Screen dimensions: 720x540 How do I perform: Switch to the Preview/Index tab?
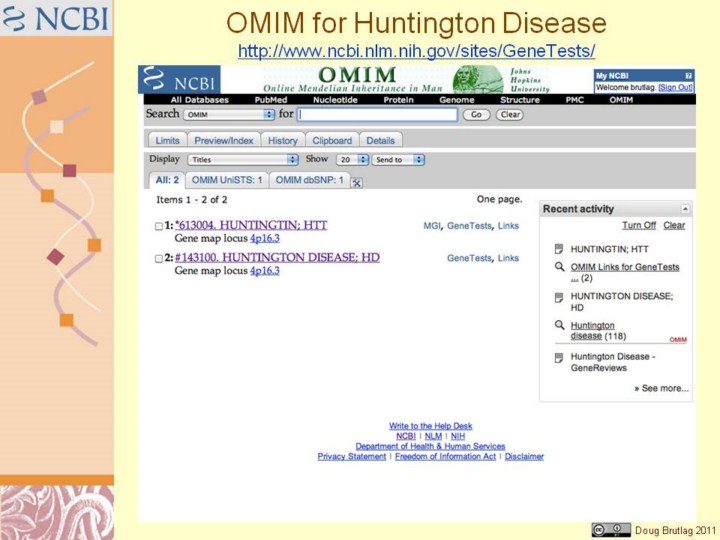224,141
